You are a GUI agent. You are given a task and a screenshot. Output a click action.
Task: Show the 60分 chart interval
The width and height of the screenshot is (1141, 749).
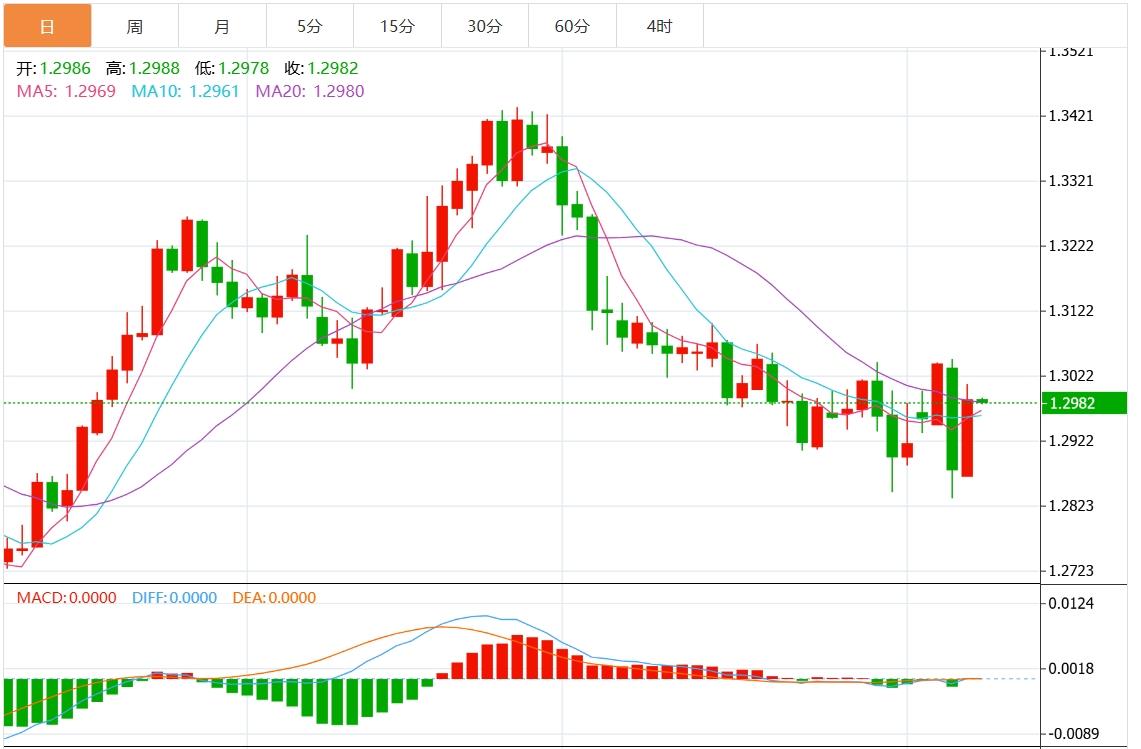click(572, 26)
